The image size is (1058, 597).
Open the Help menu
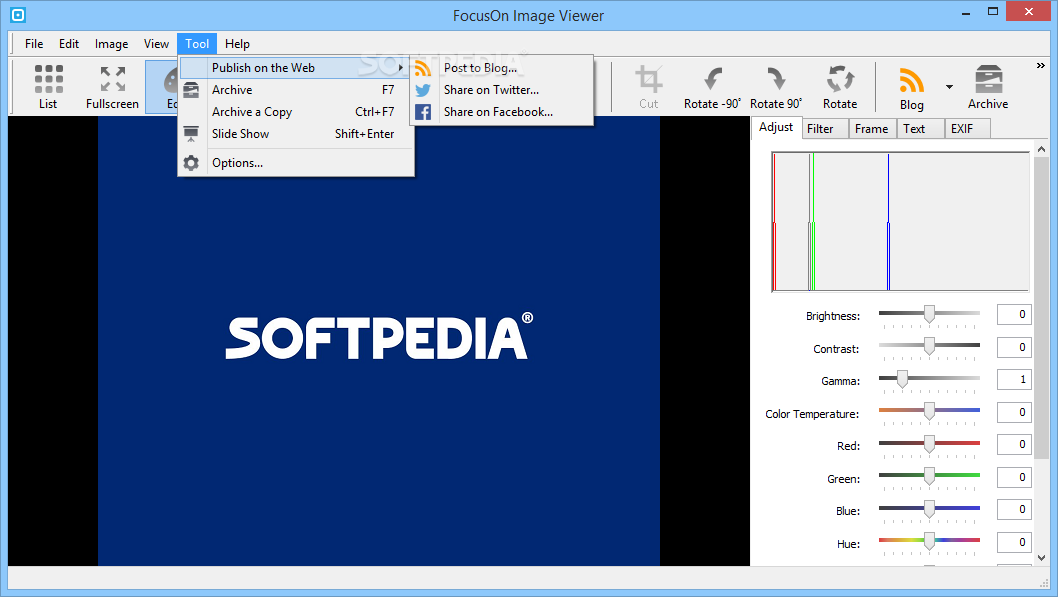pos(237,44)
